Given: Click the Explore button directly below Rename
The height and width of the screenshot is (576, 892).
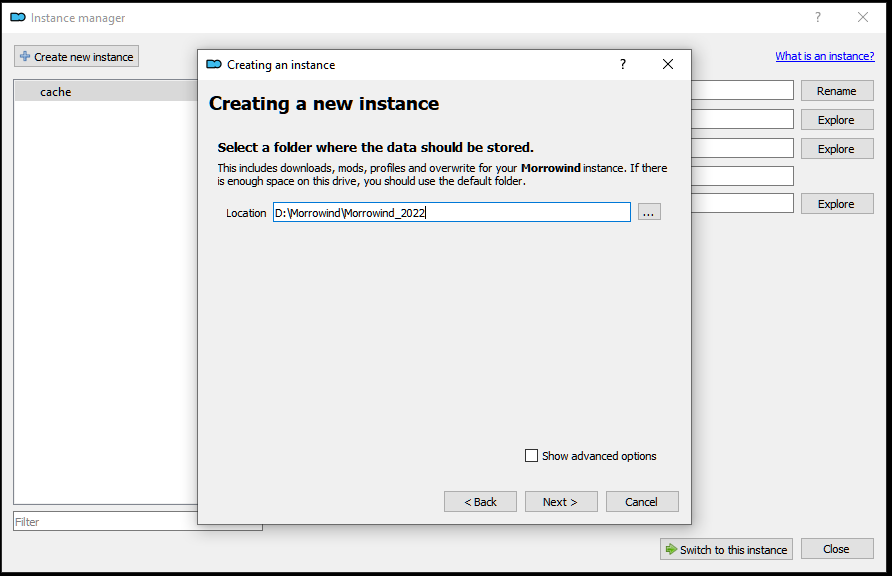Looking at the screenshot, I should tap(836, 120).
